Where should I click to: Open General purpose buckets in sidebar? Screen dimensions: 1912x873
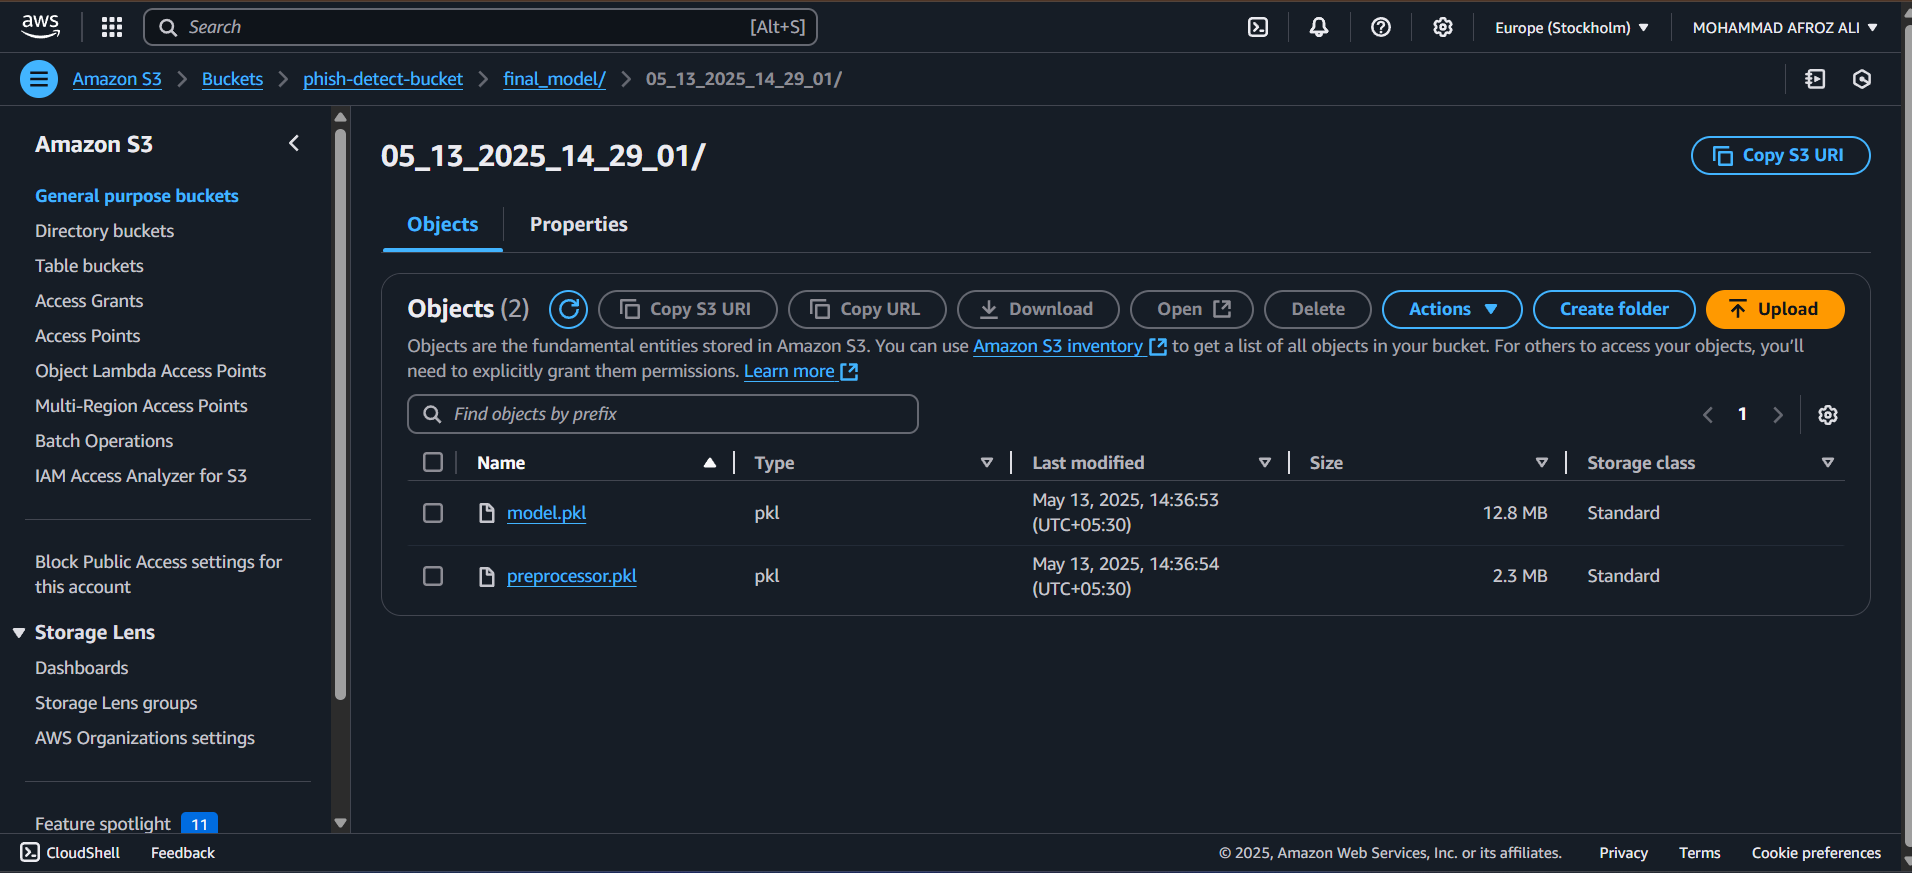[137, 196]
